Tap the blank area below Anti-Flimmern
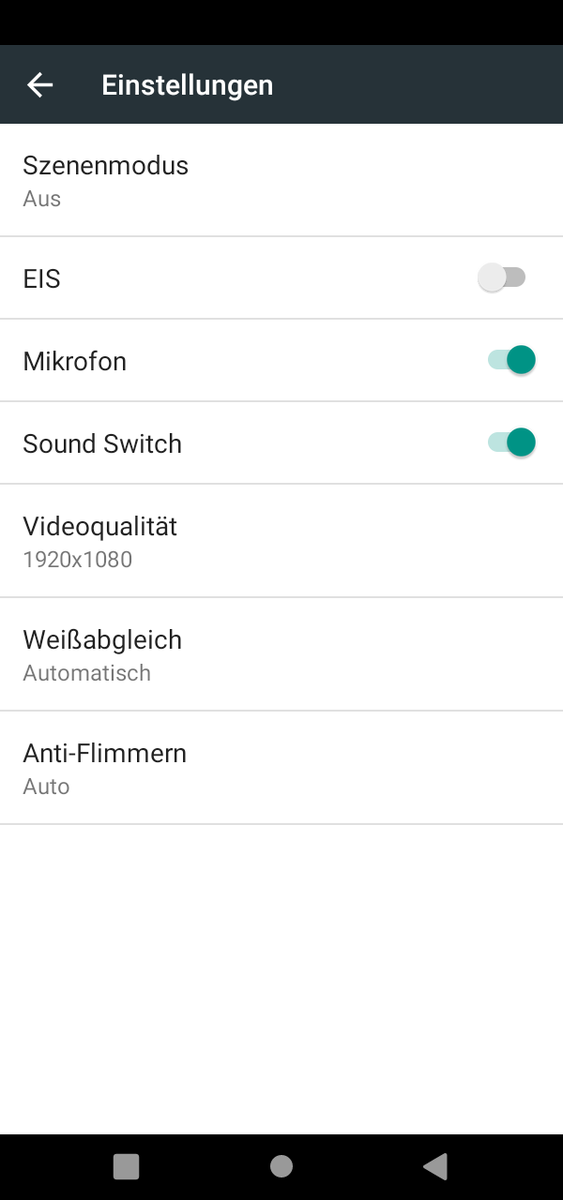 click(x=281, y=980)
